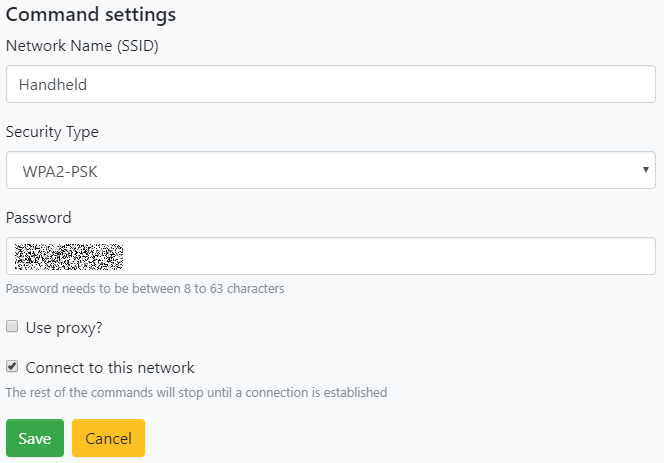Click the password length hint text

[145, 288]
